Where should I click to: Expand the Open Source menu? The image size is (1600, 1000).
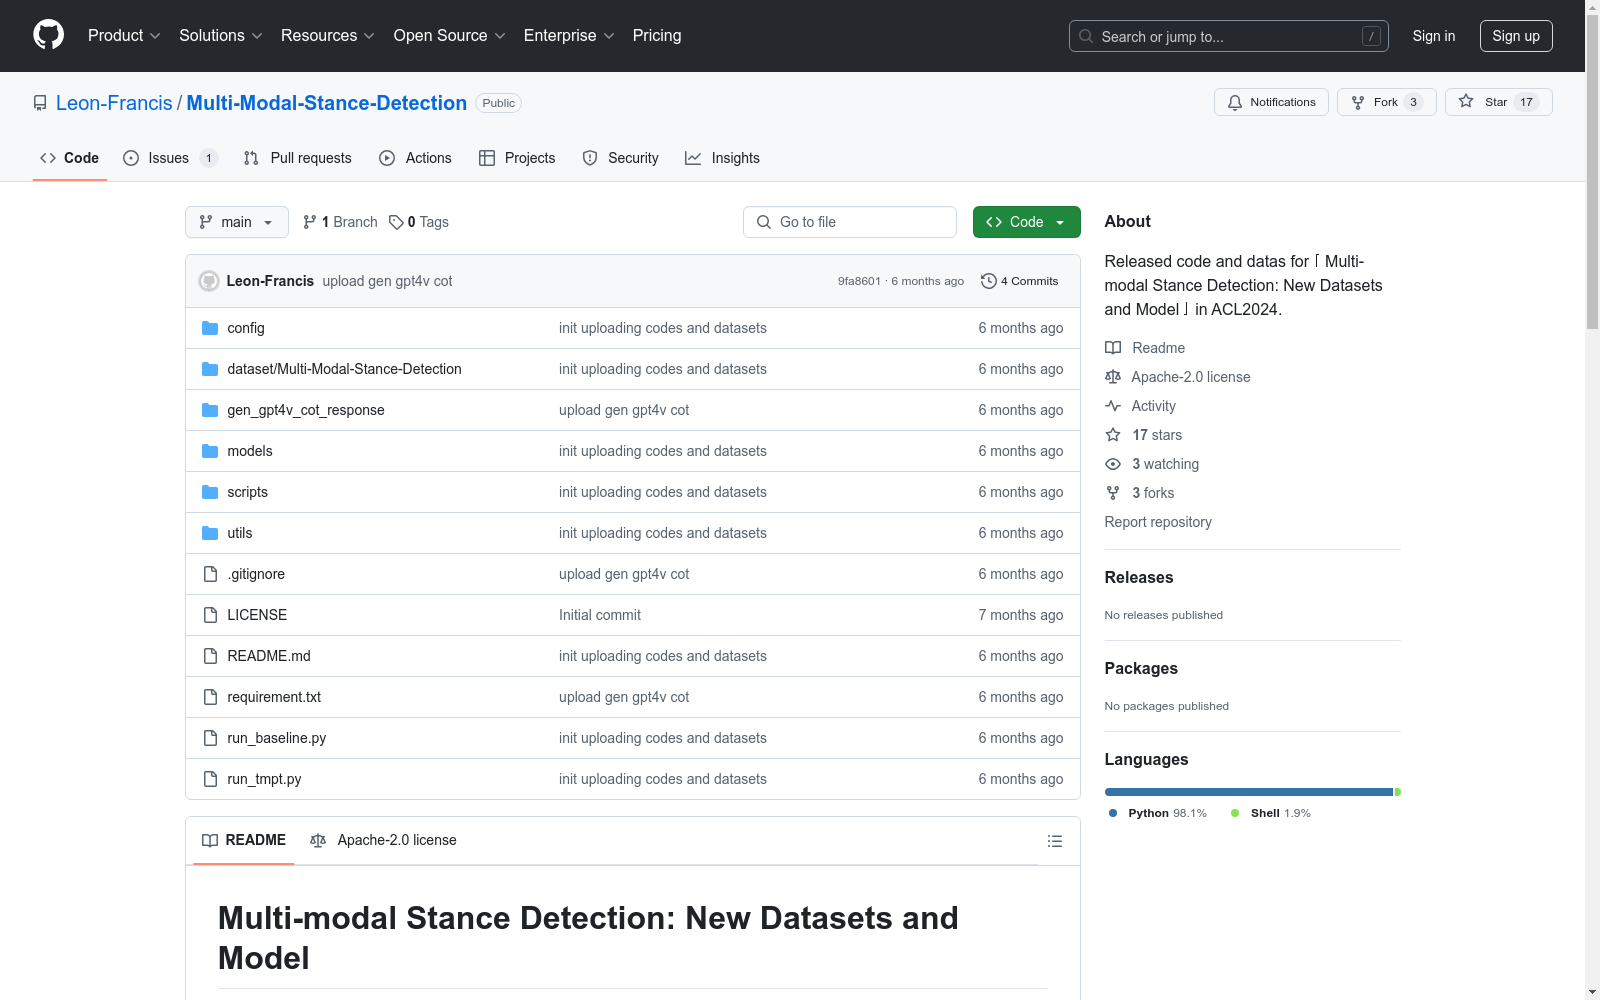coord(450,35)
